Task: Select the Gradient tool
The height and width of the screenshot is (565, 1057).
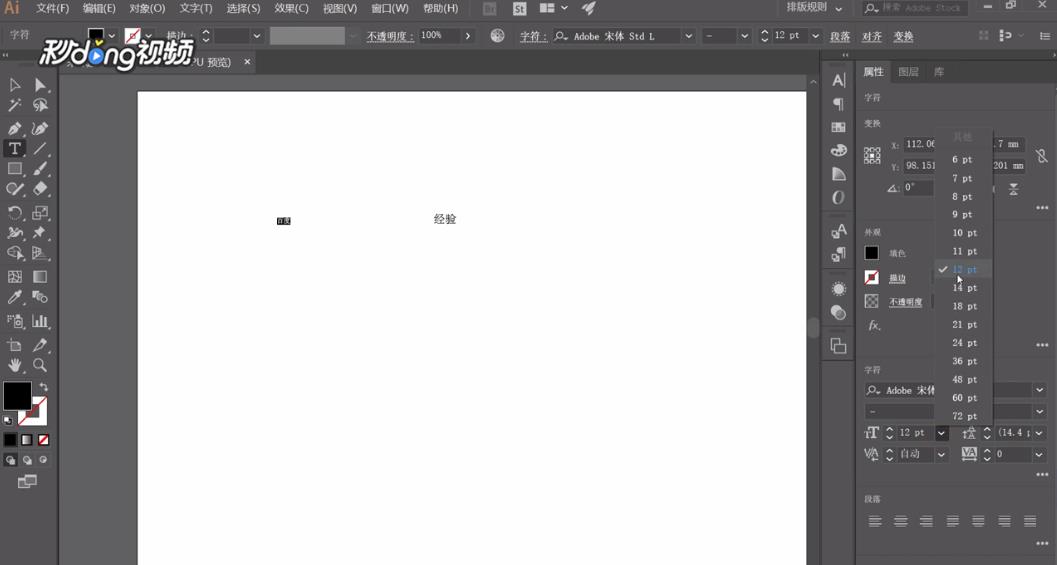Action: coord(40,277)
